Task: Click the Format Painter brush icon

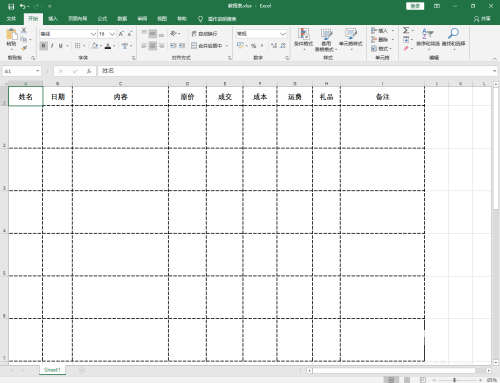Action: (24, 48)
